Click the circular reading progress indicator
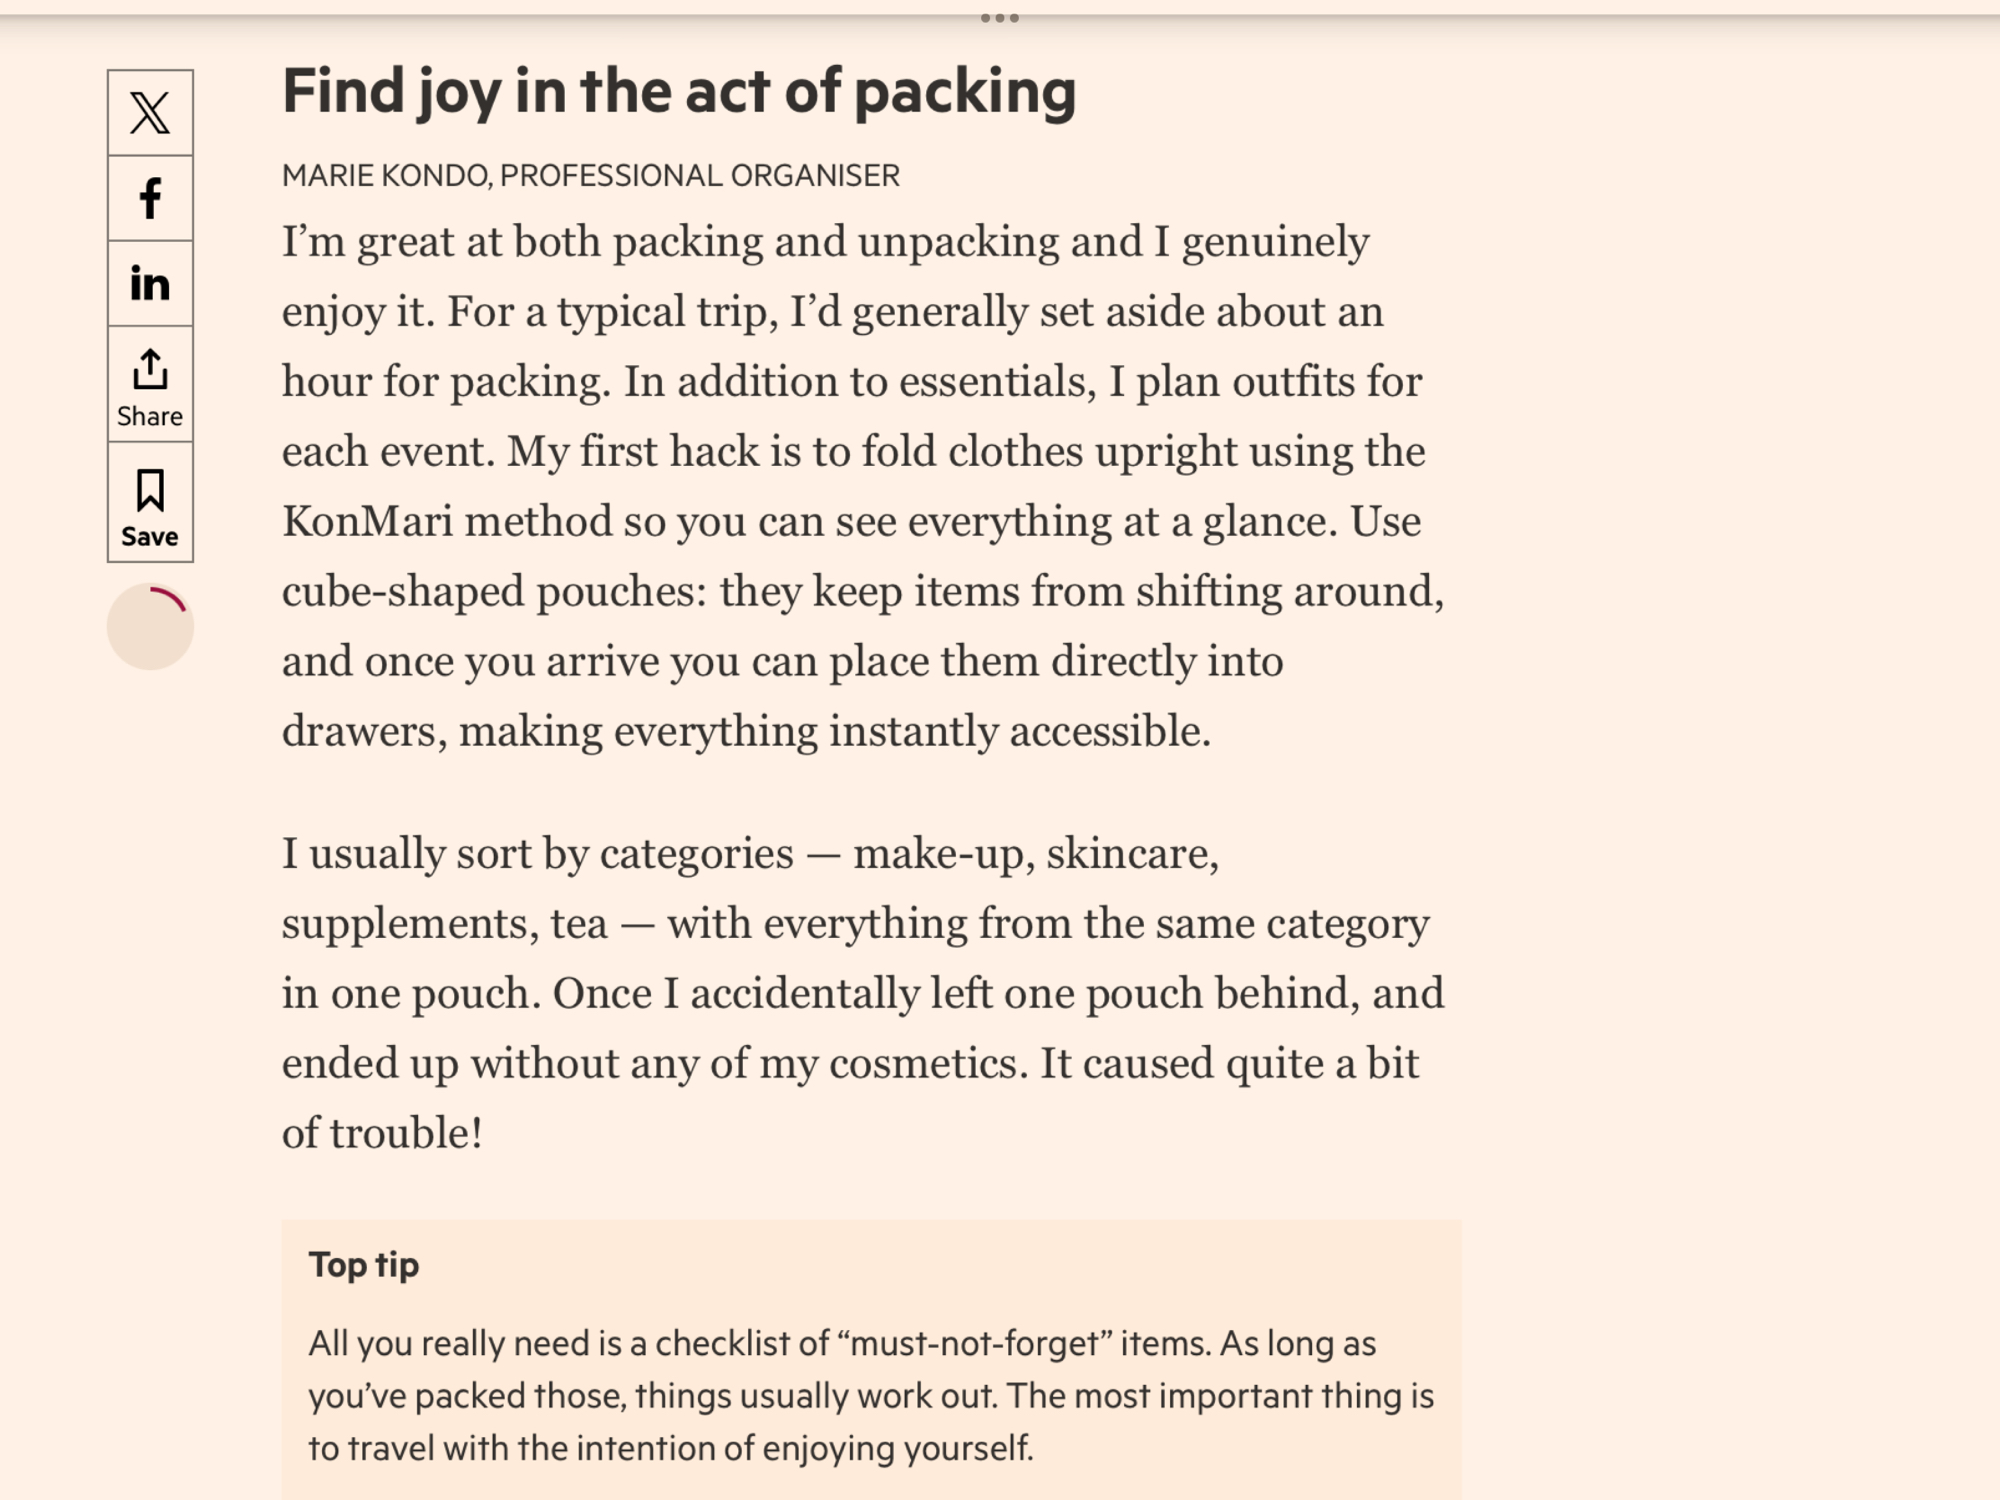 tap(150, 627)
